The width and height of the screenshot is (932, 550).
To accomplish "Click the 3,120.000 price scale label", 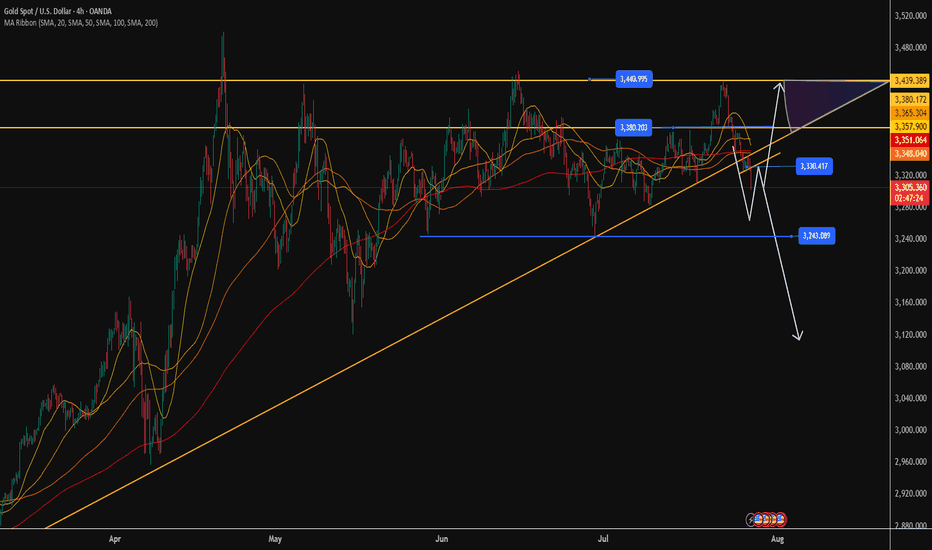I will pyautogui.click(x=911, y=335).
